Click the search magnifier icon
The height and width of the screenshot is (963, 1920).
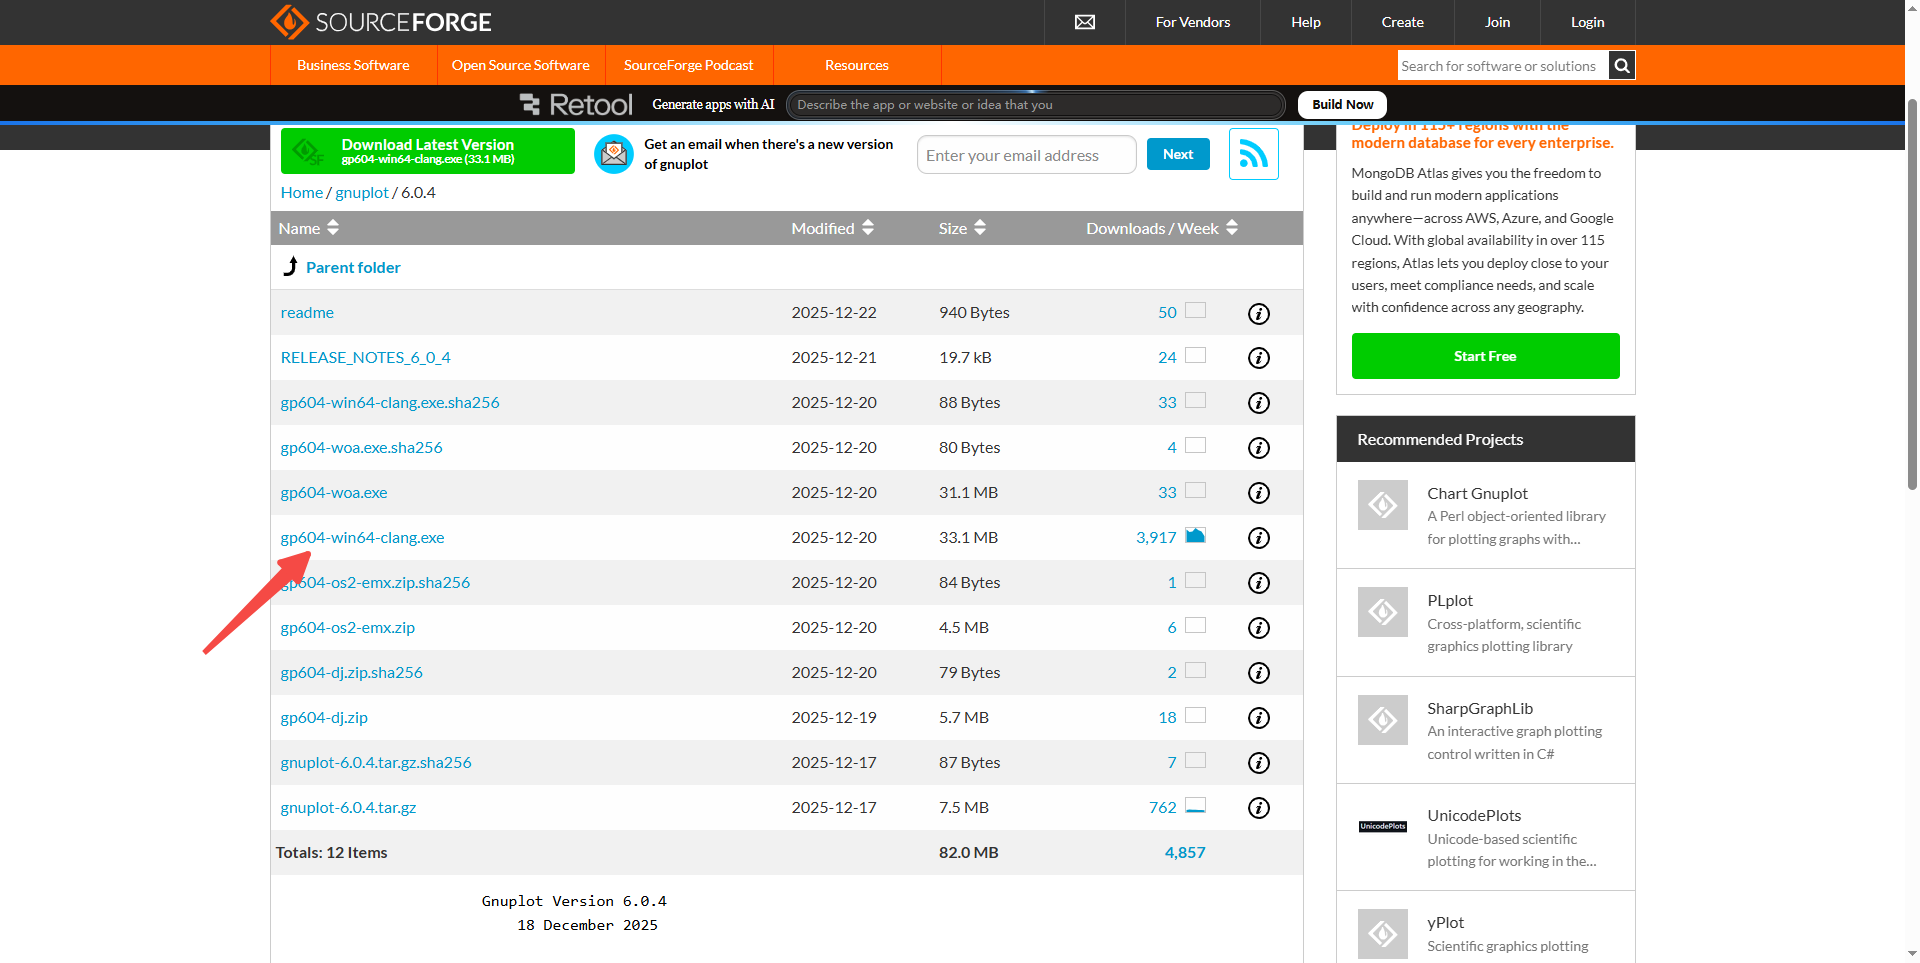(1622, 66)
